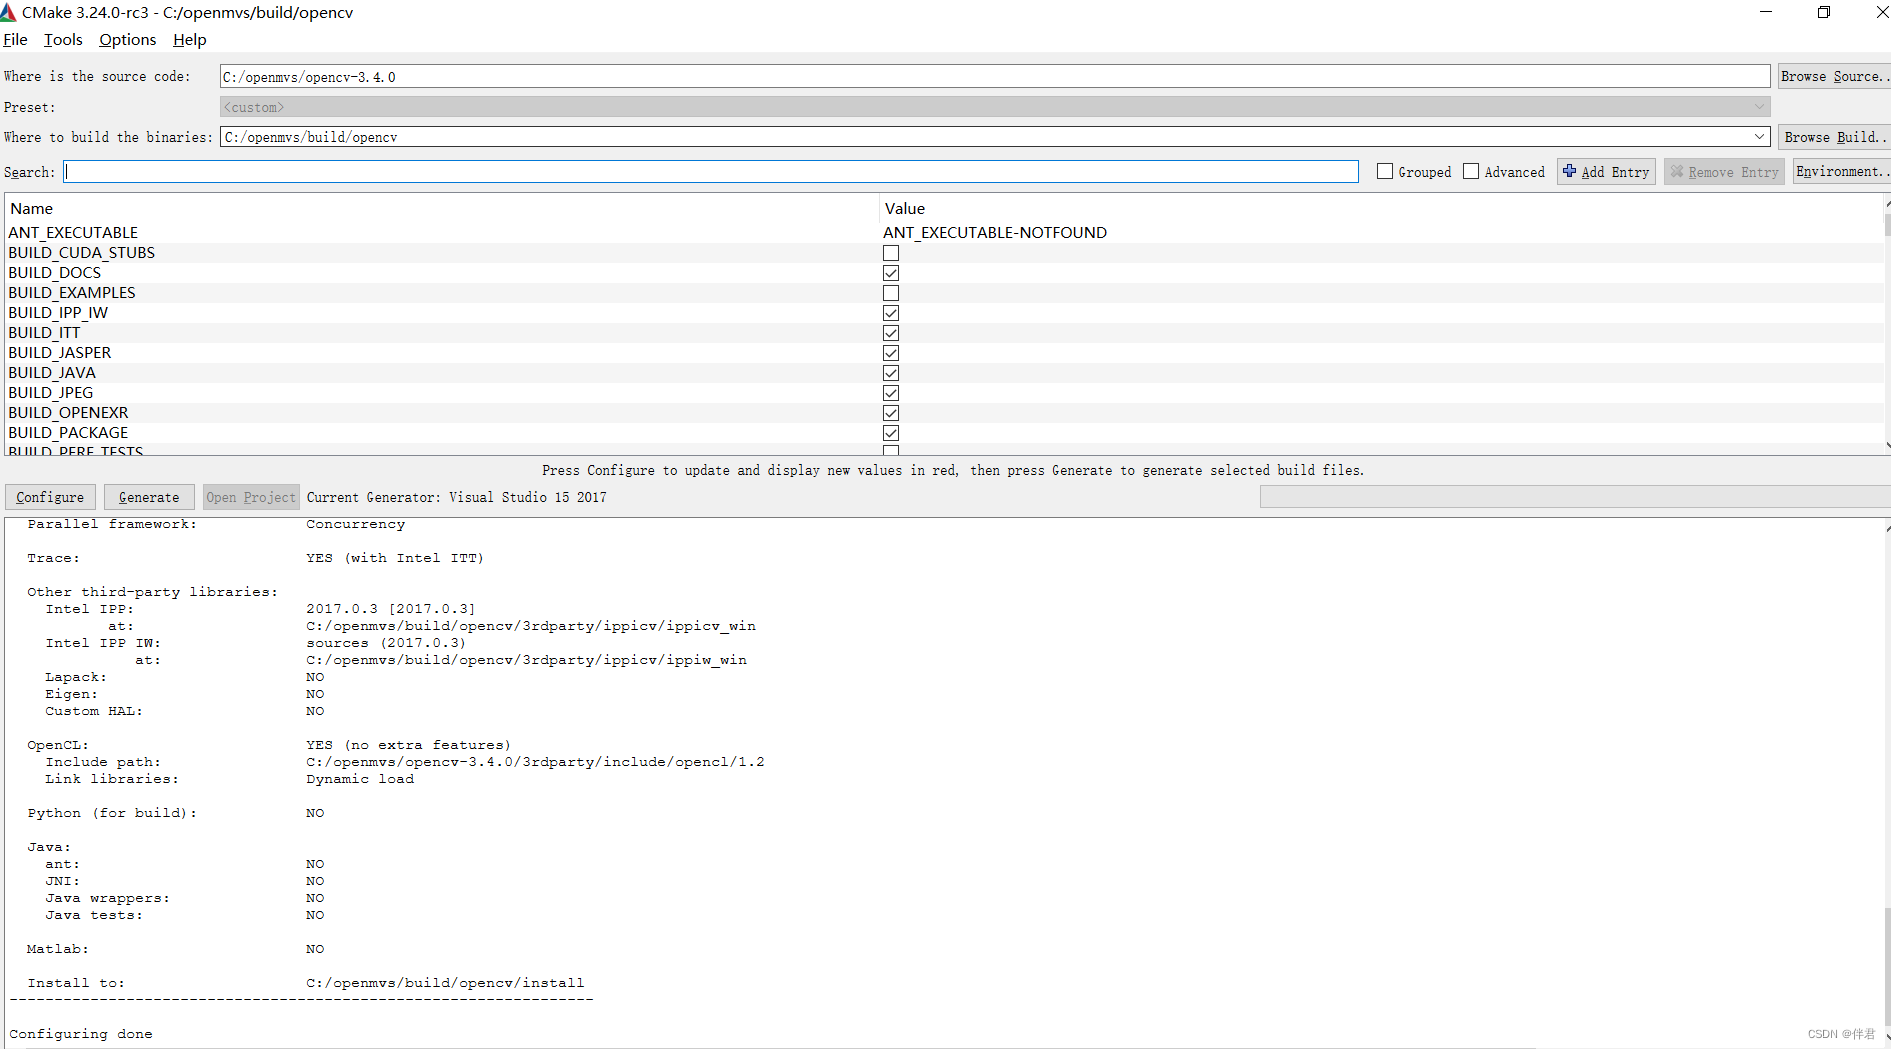Select the BUILD_PACKAGE entry name

[x=68, y=433]
